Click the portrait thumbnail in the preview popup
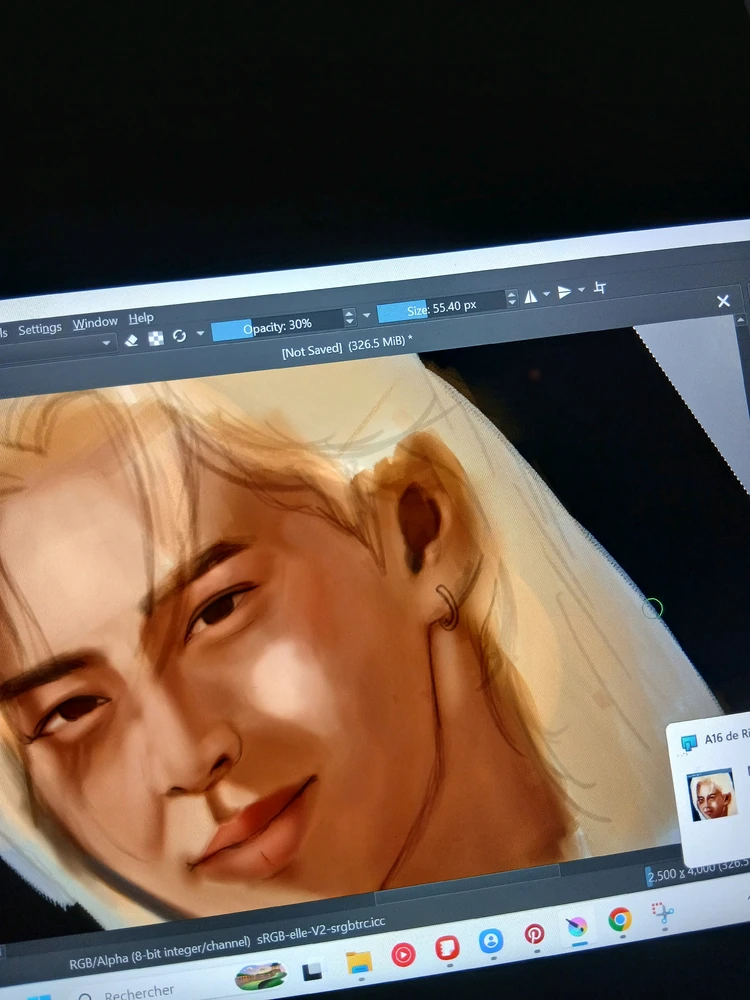The image size is (750, 1000). coord(712,795)
